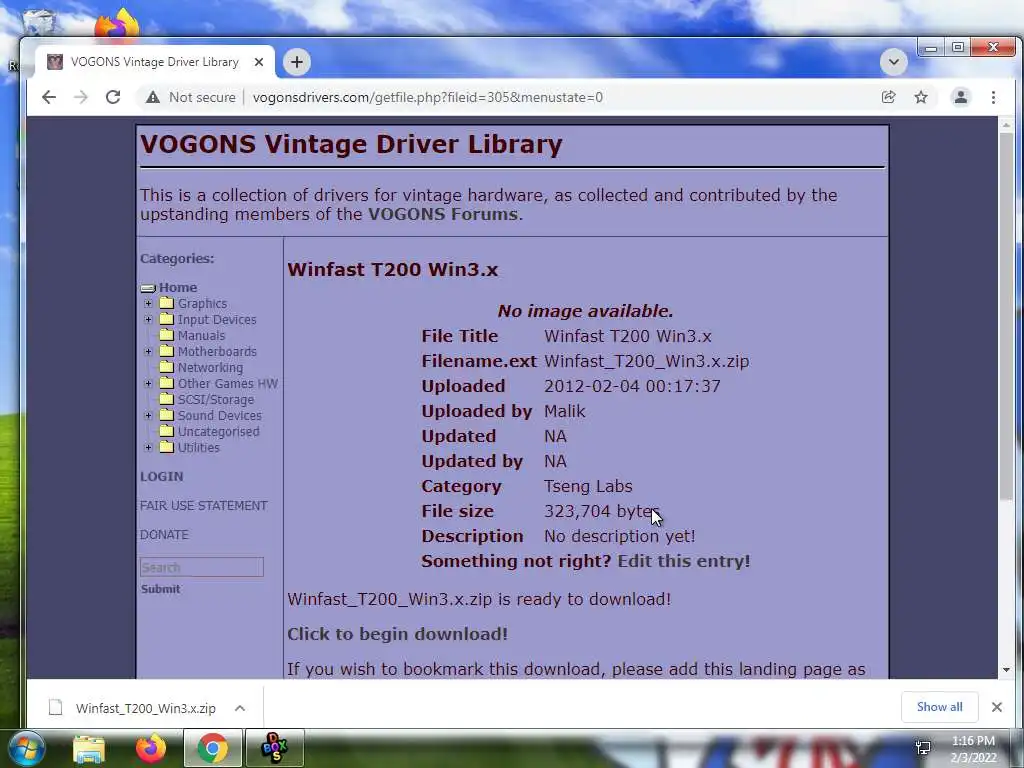The height and width of the screenshot is (768, 1024).
Task: Bookmark this page with the star
Action: (x=921, y=97)
